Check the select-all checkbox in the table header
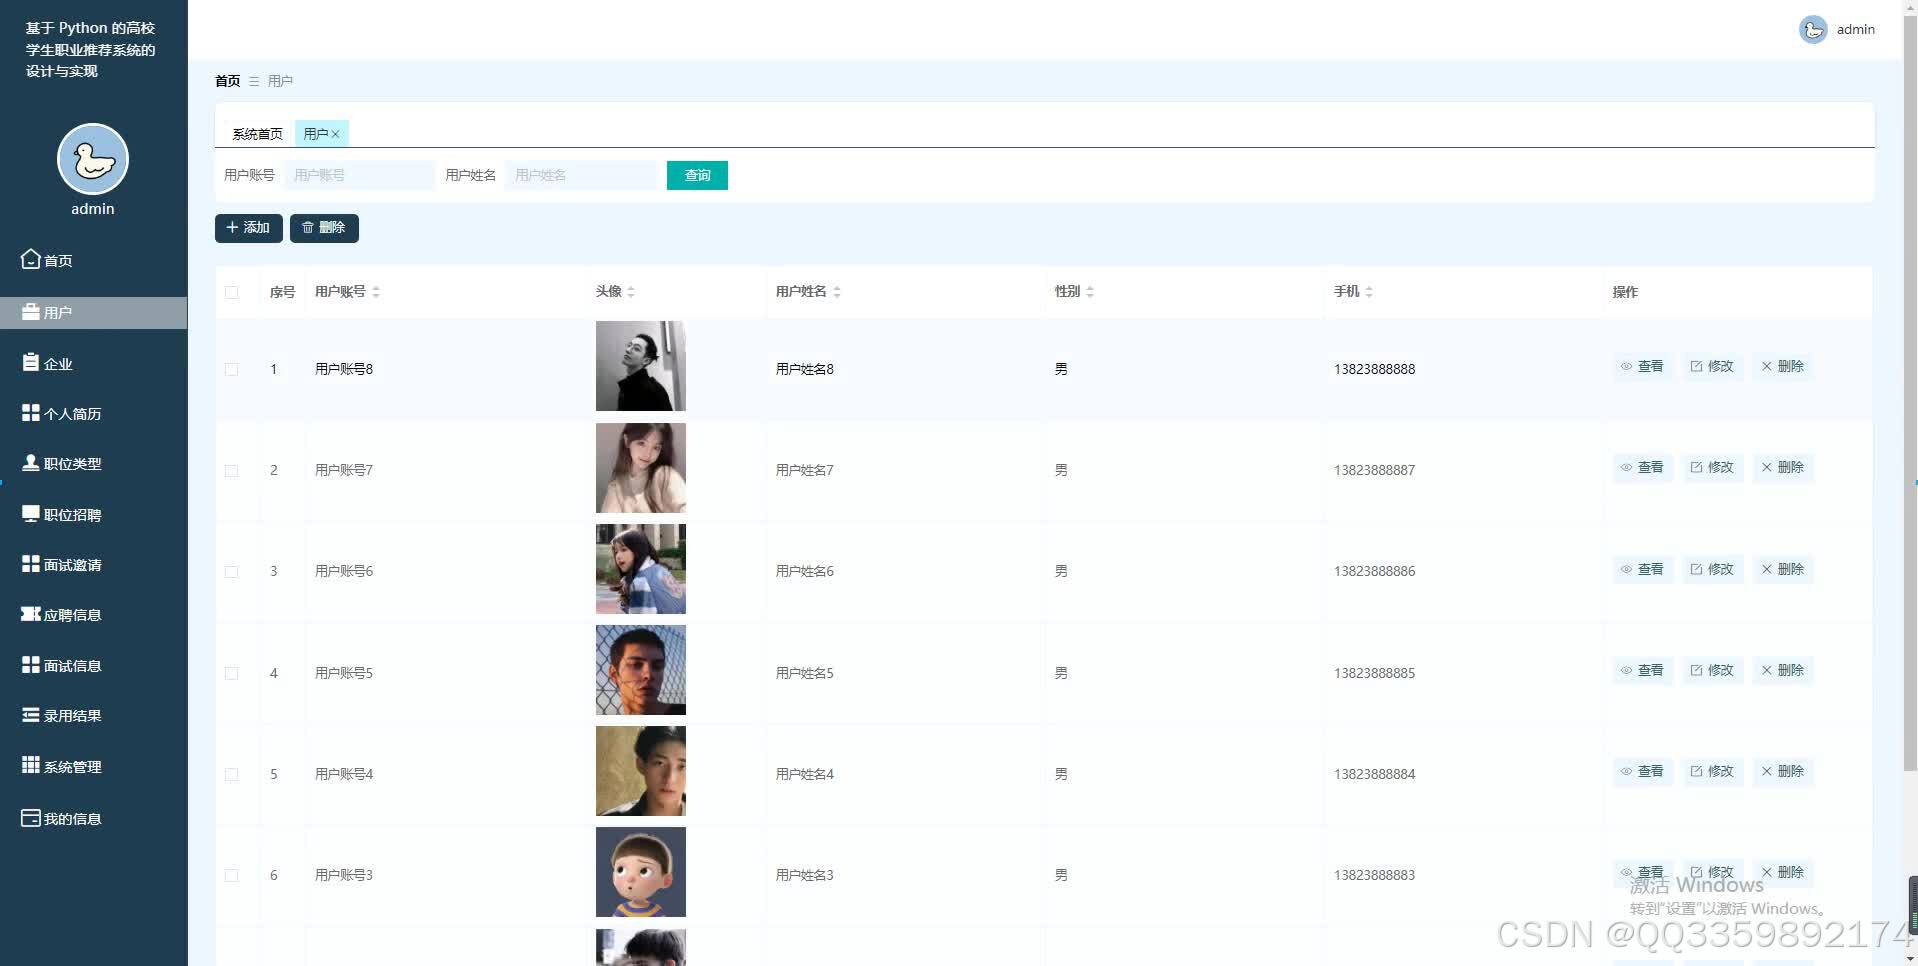 point(232,292)
